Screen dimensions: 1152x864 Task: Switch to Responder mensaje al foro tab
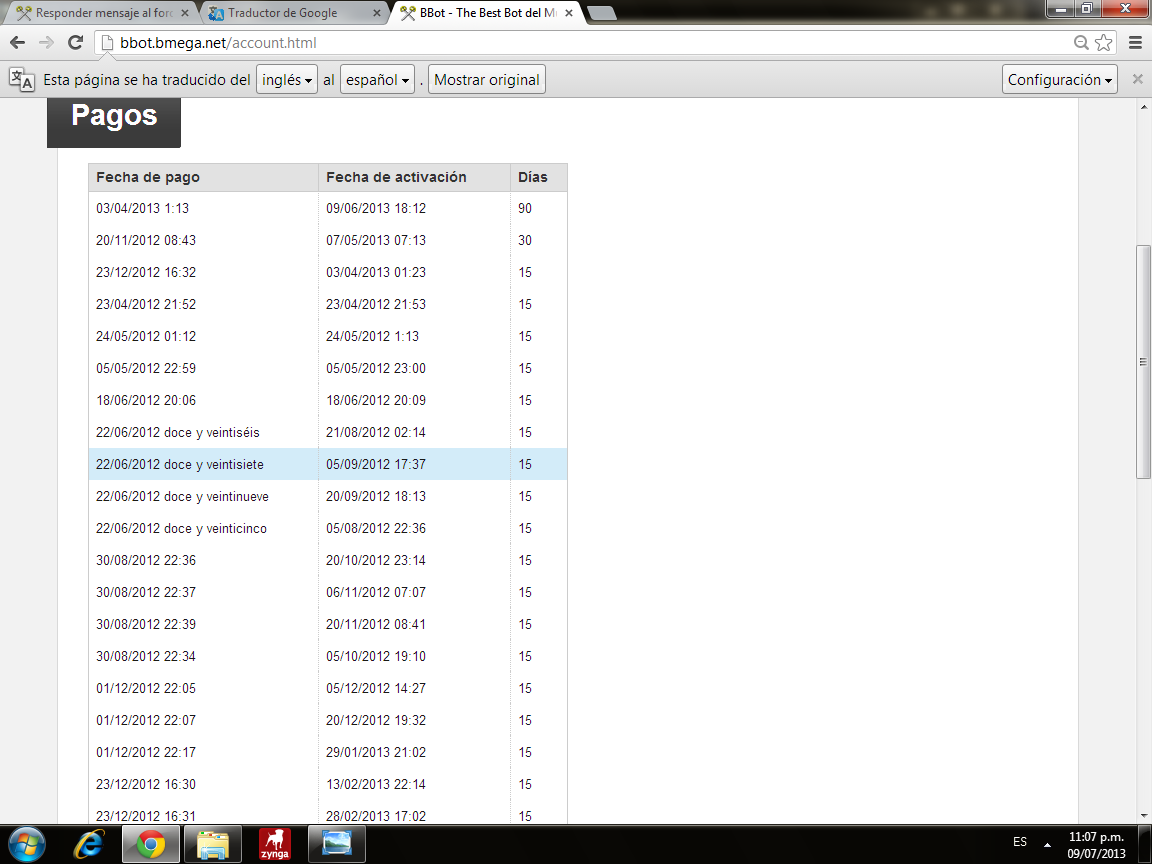[100, 13]
